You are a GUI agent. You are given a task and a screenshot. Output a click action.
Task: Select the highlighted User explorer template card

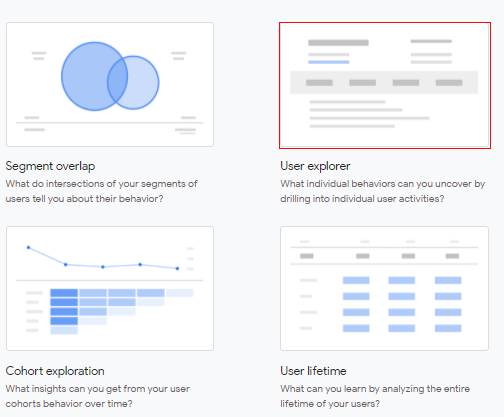(x=385, y=85)
